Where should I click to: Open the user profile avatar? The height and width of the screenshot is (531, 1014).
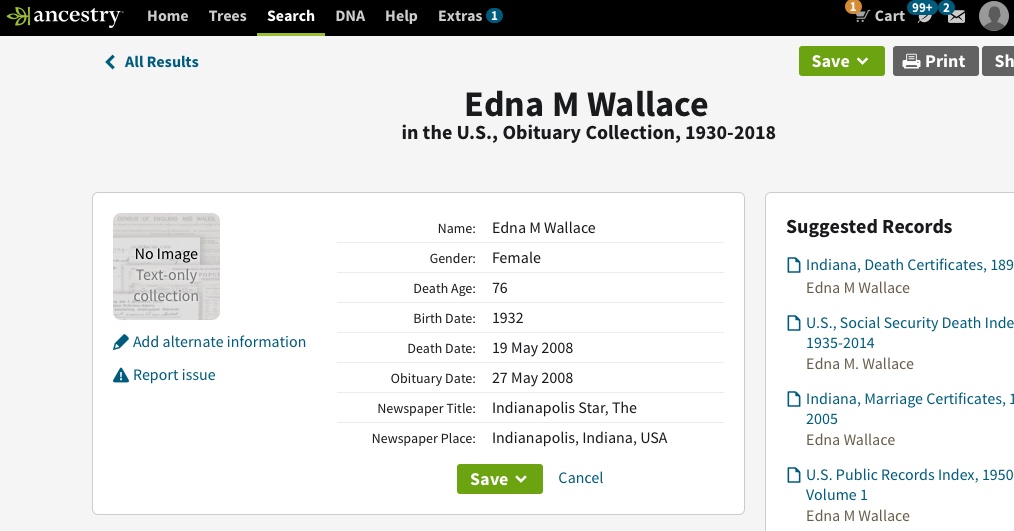(x=994, y=16)
